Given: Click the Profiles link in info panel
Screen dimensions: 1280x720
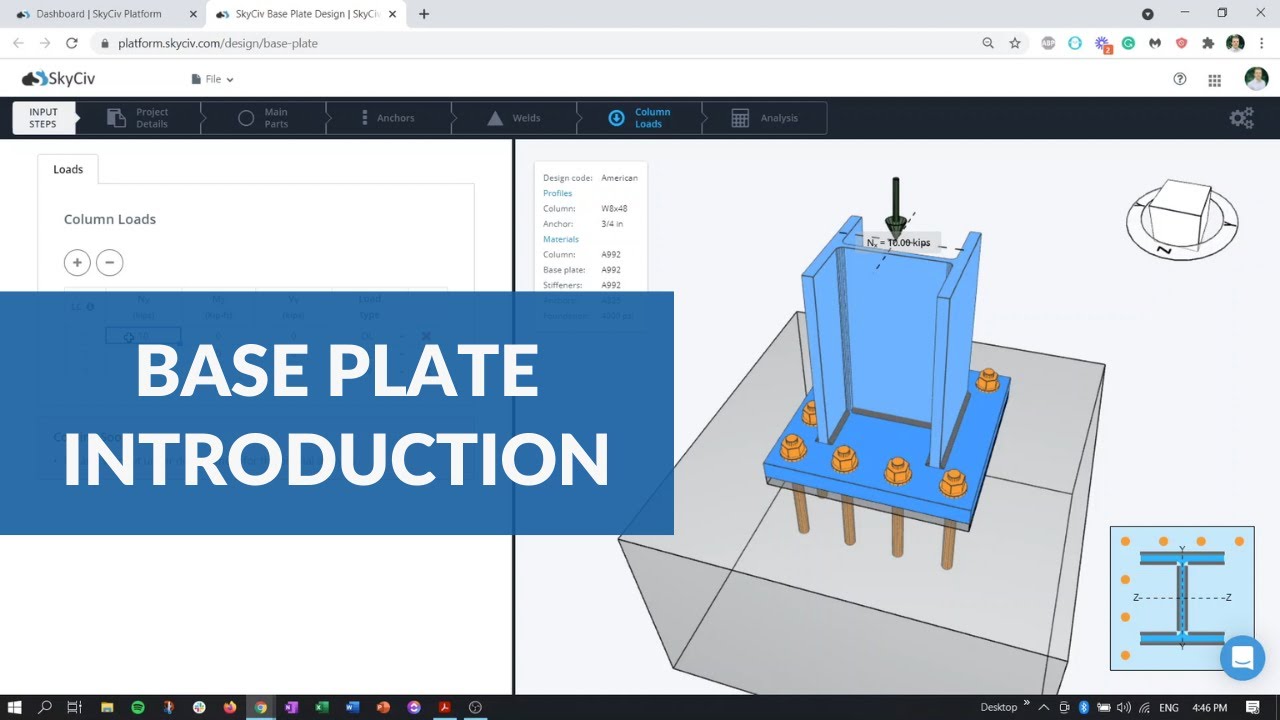Looking at the screenshot, I should [x=558, y=193].
